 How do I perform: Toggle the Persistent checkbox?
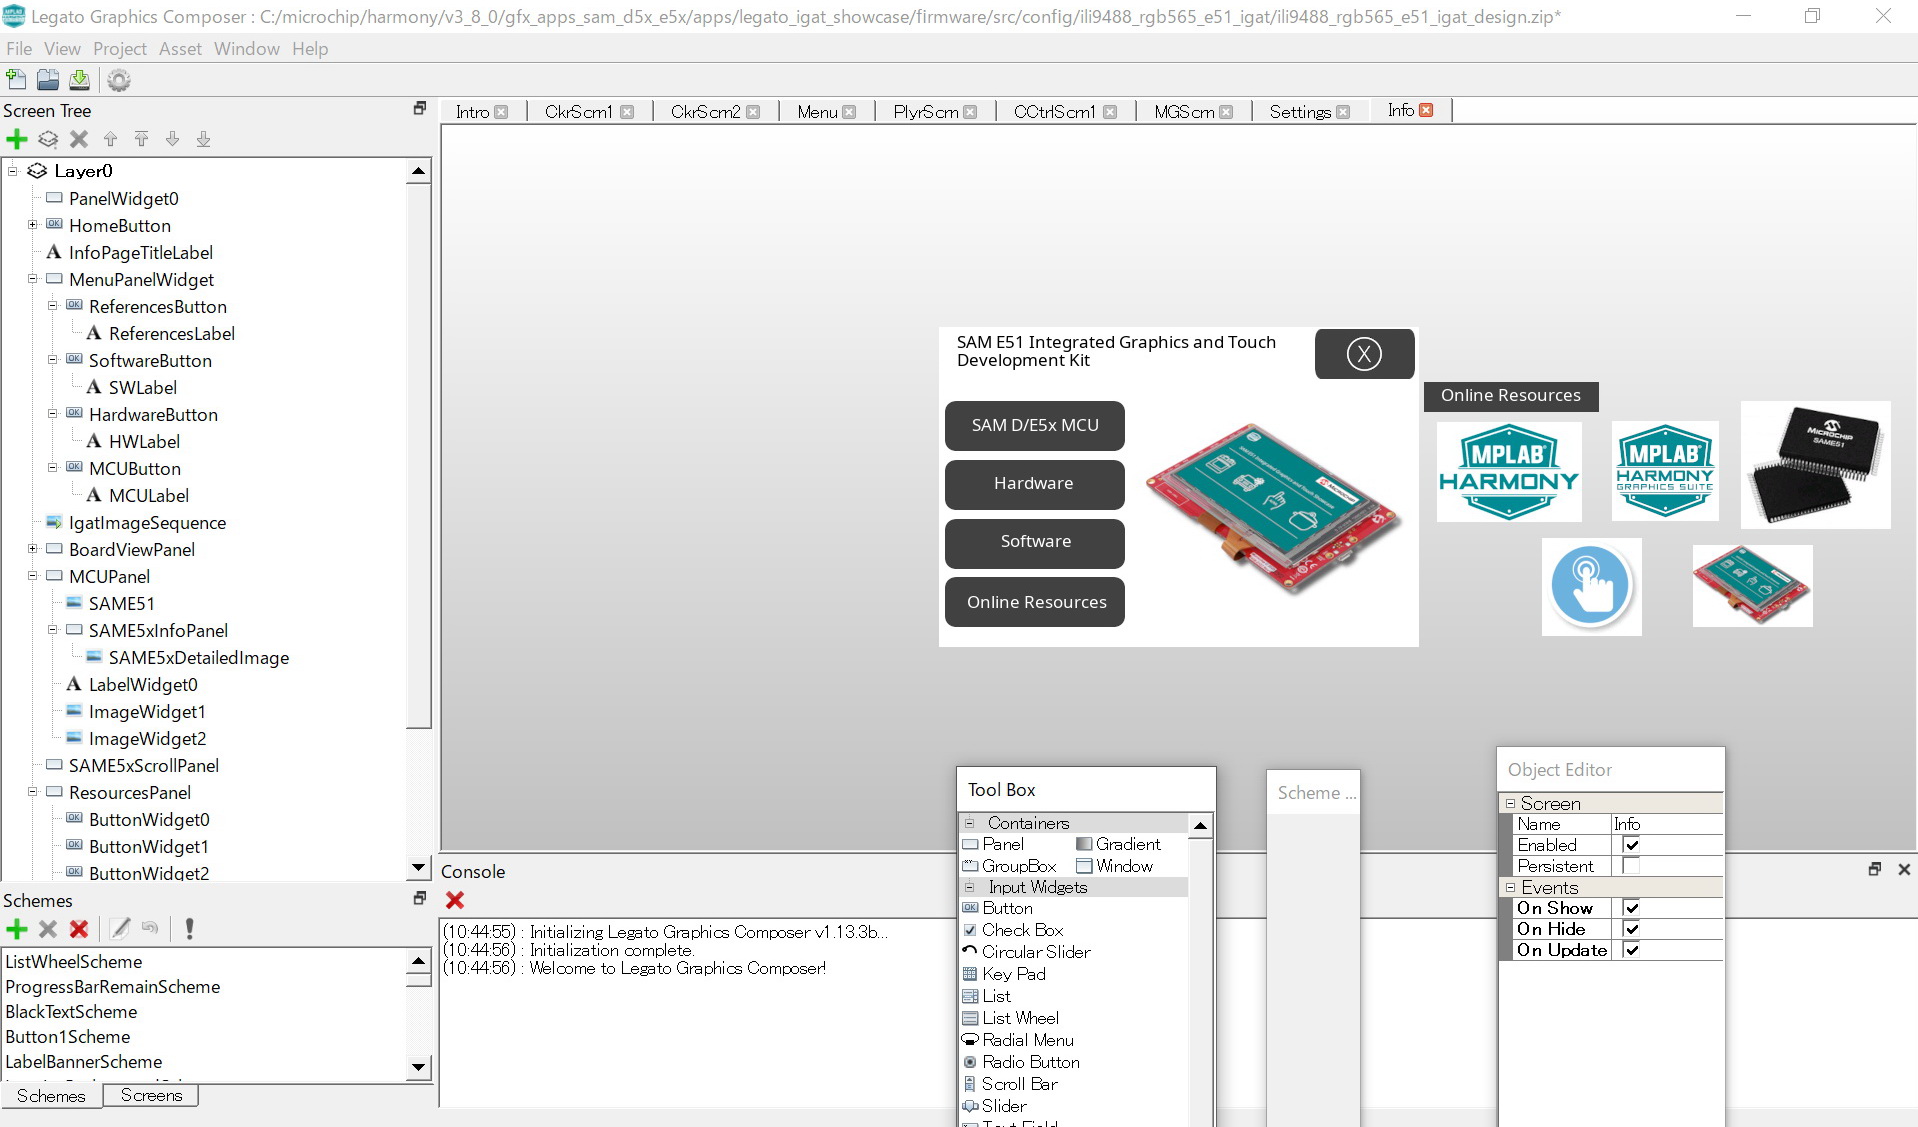[1631, 866]
